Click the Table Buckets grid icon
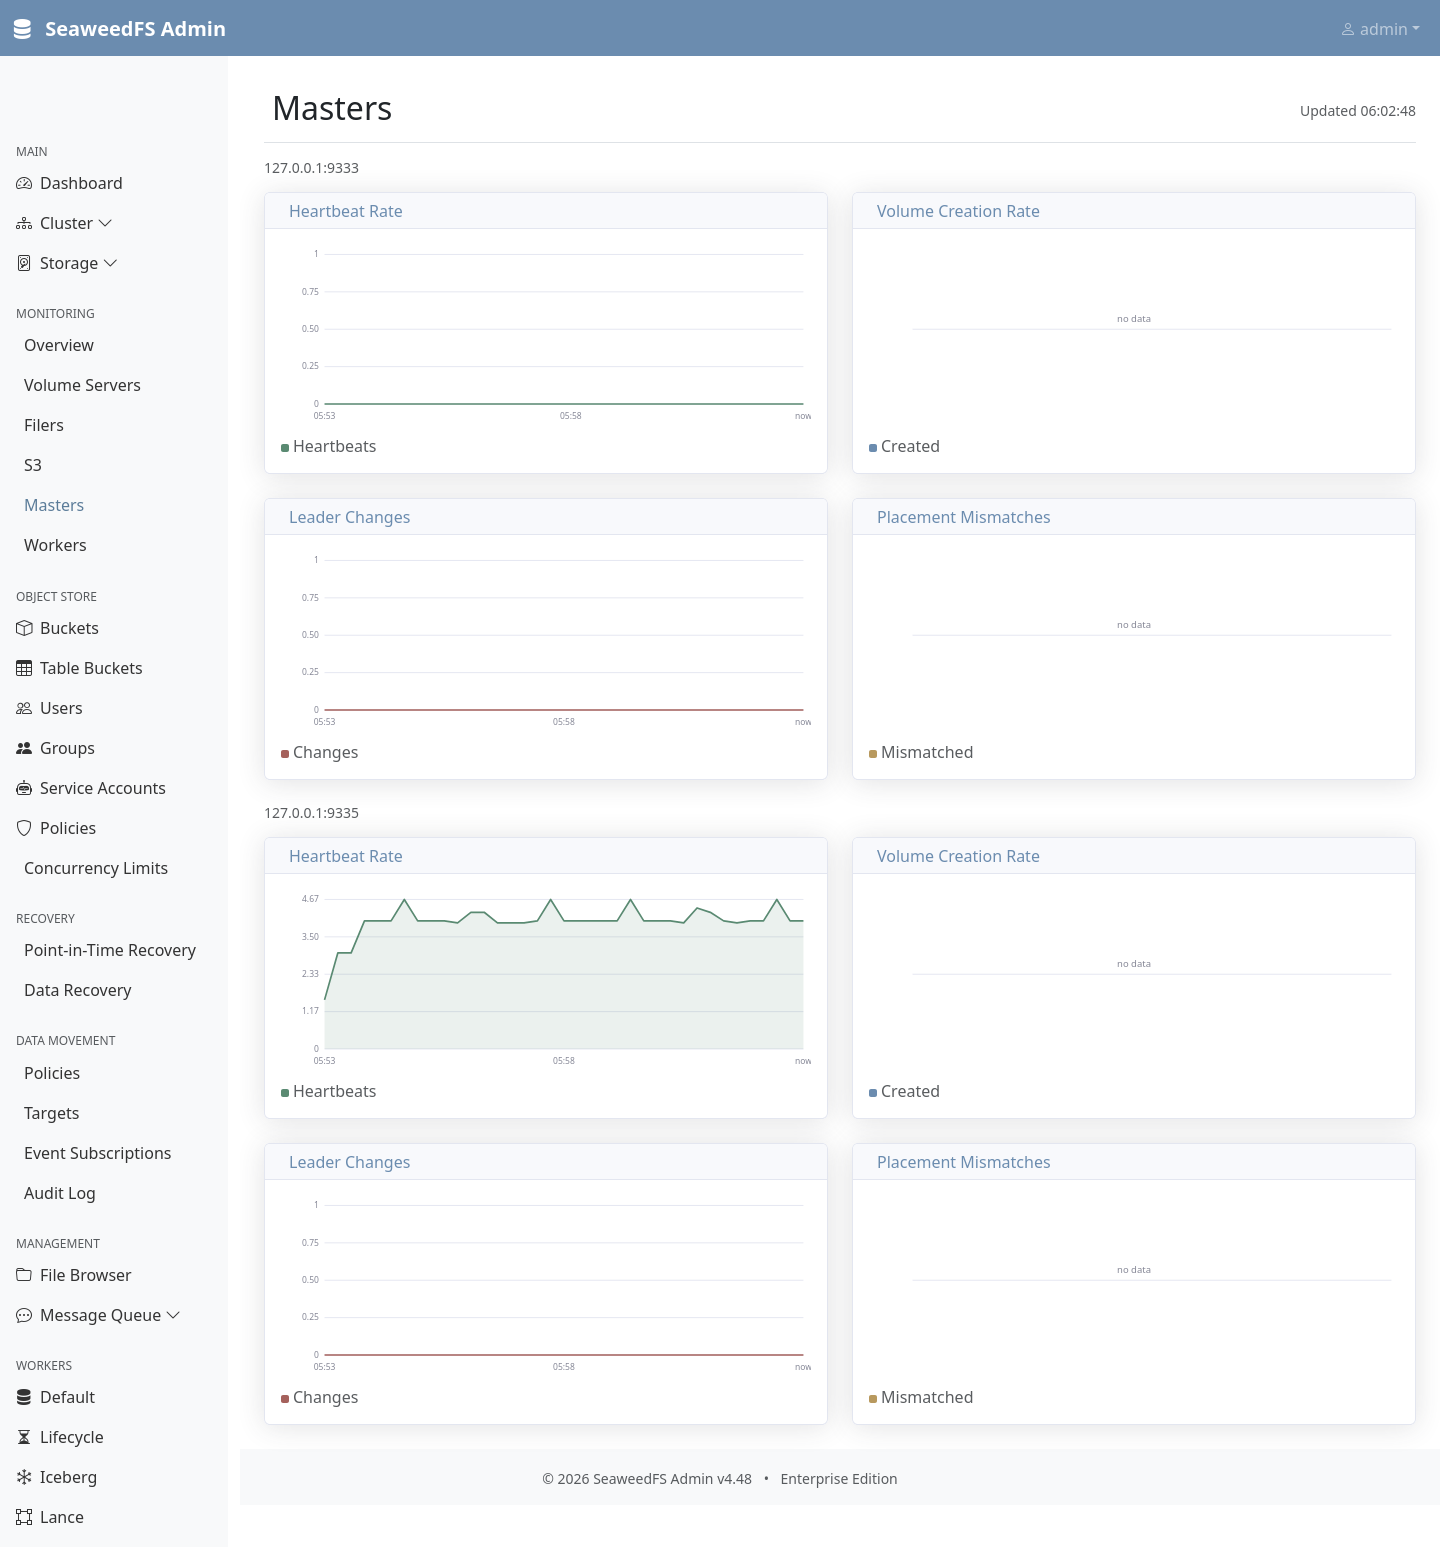Image resolution: width=1440 pixels, height=1547 pixels. [x=24, y=668]
